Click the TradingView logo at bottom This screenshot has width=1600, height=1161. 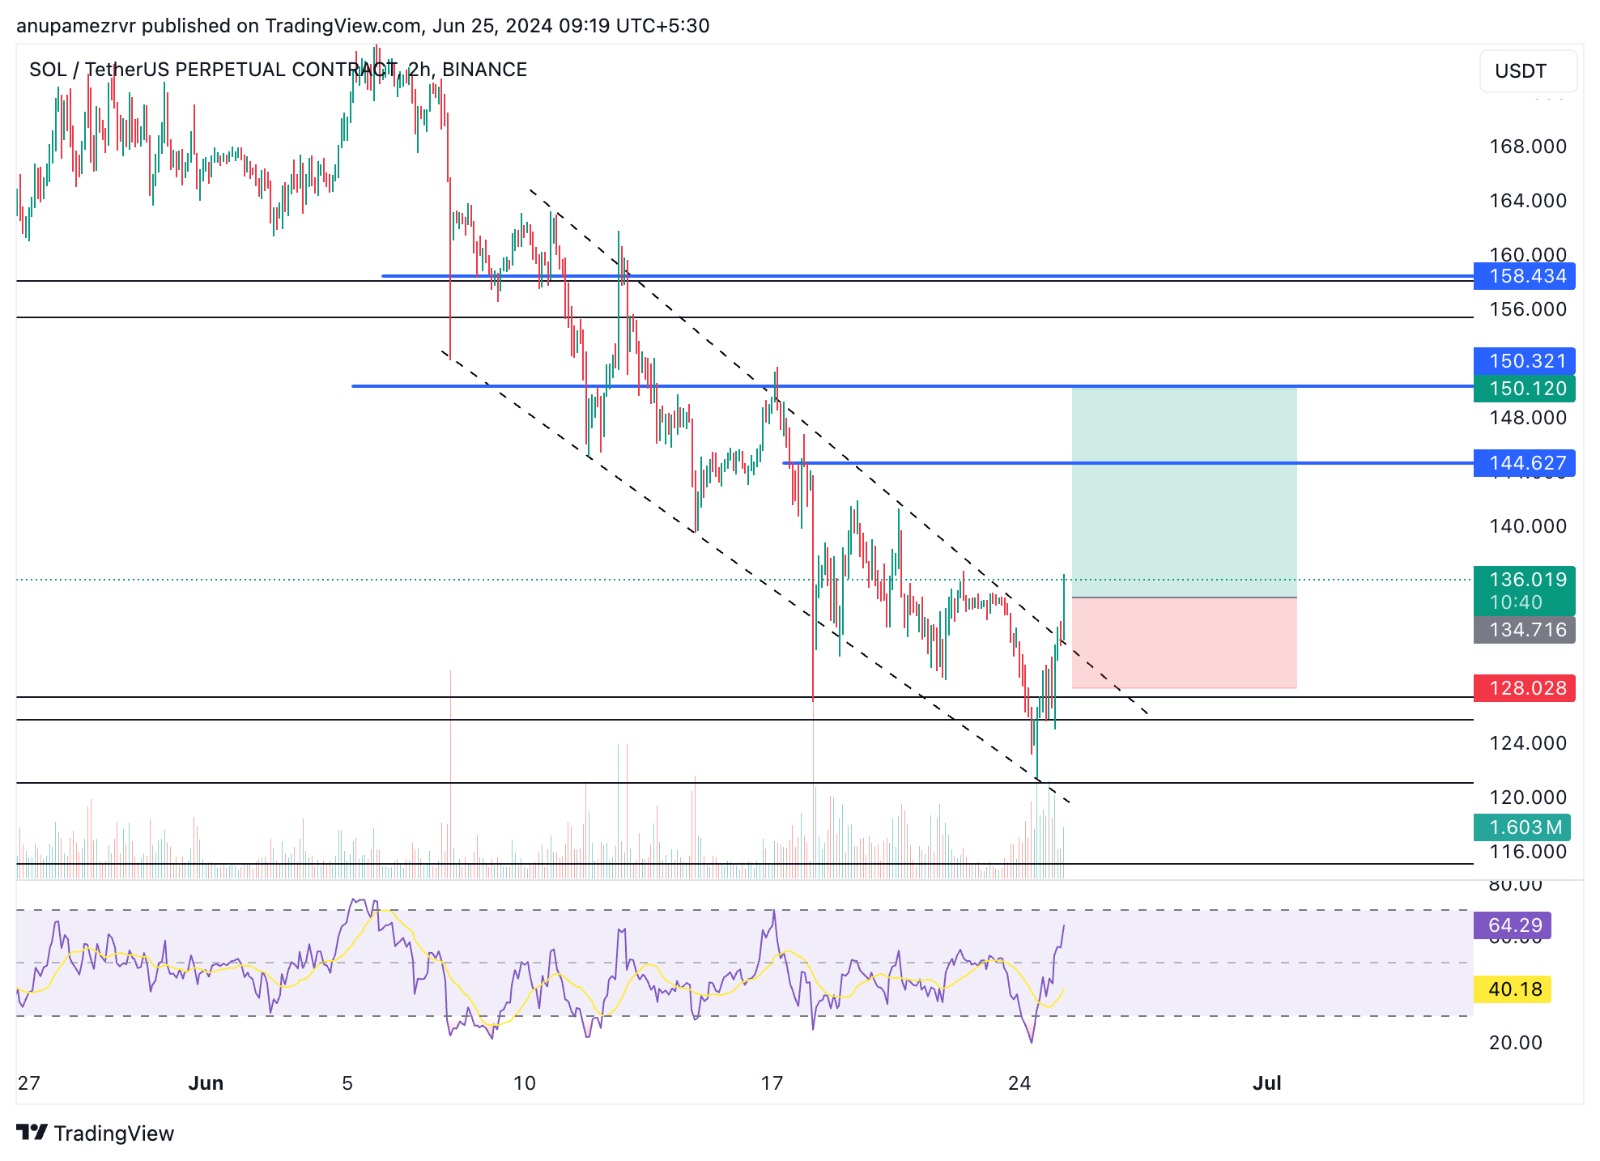[x=95, y=1133]
